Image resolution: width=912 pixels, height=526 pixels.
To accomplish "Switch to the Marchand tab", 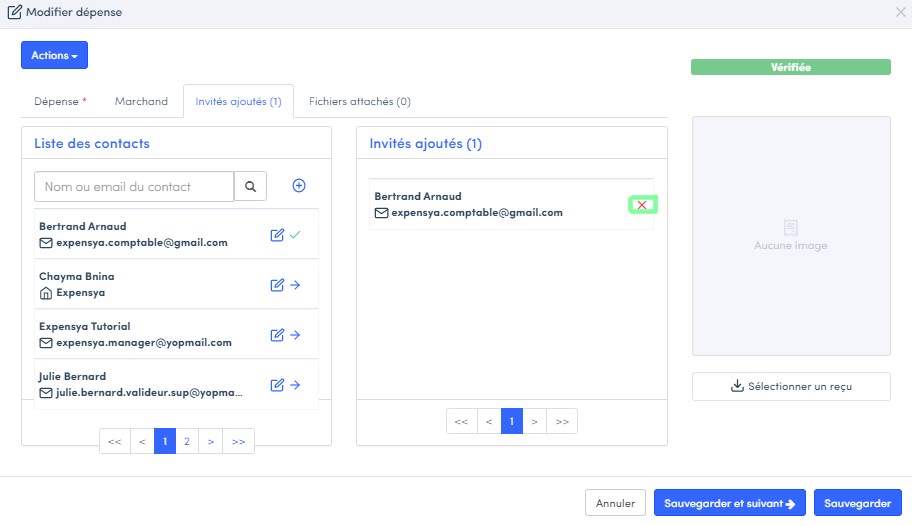I will (x=141, y=101).
